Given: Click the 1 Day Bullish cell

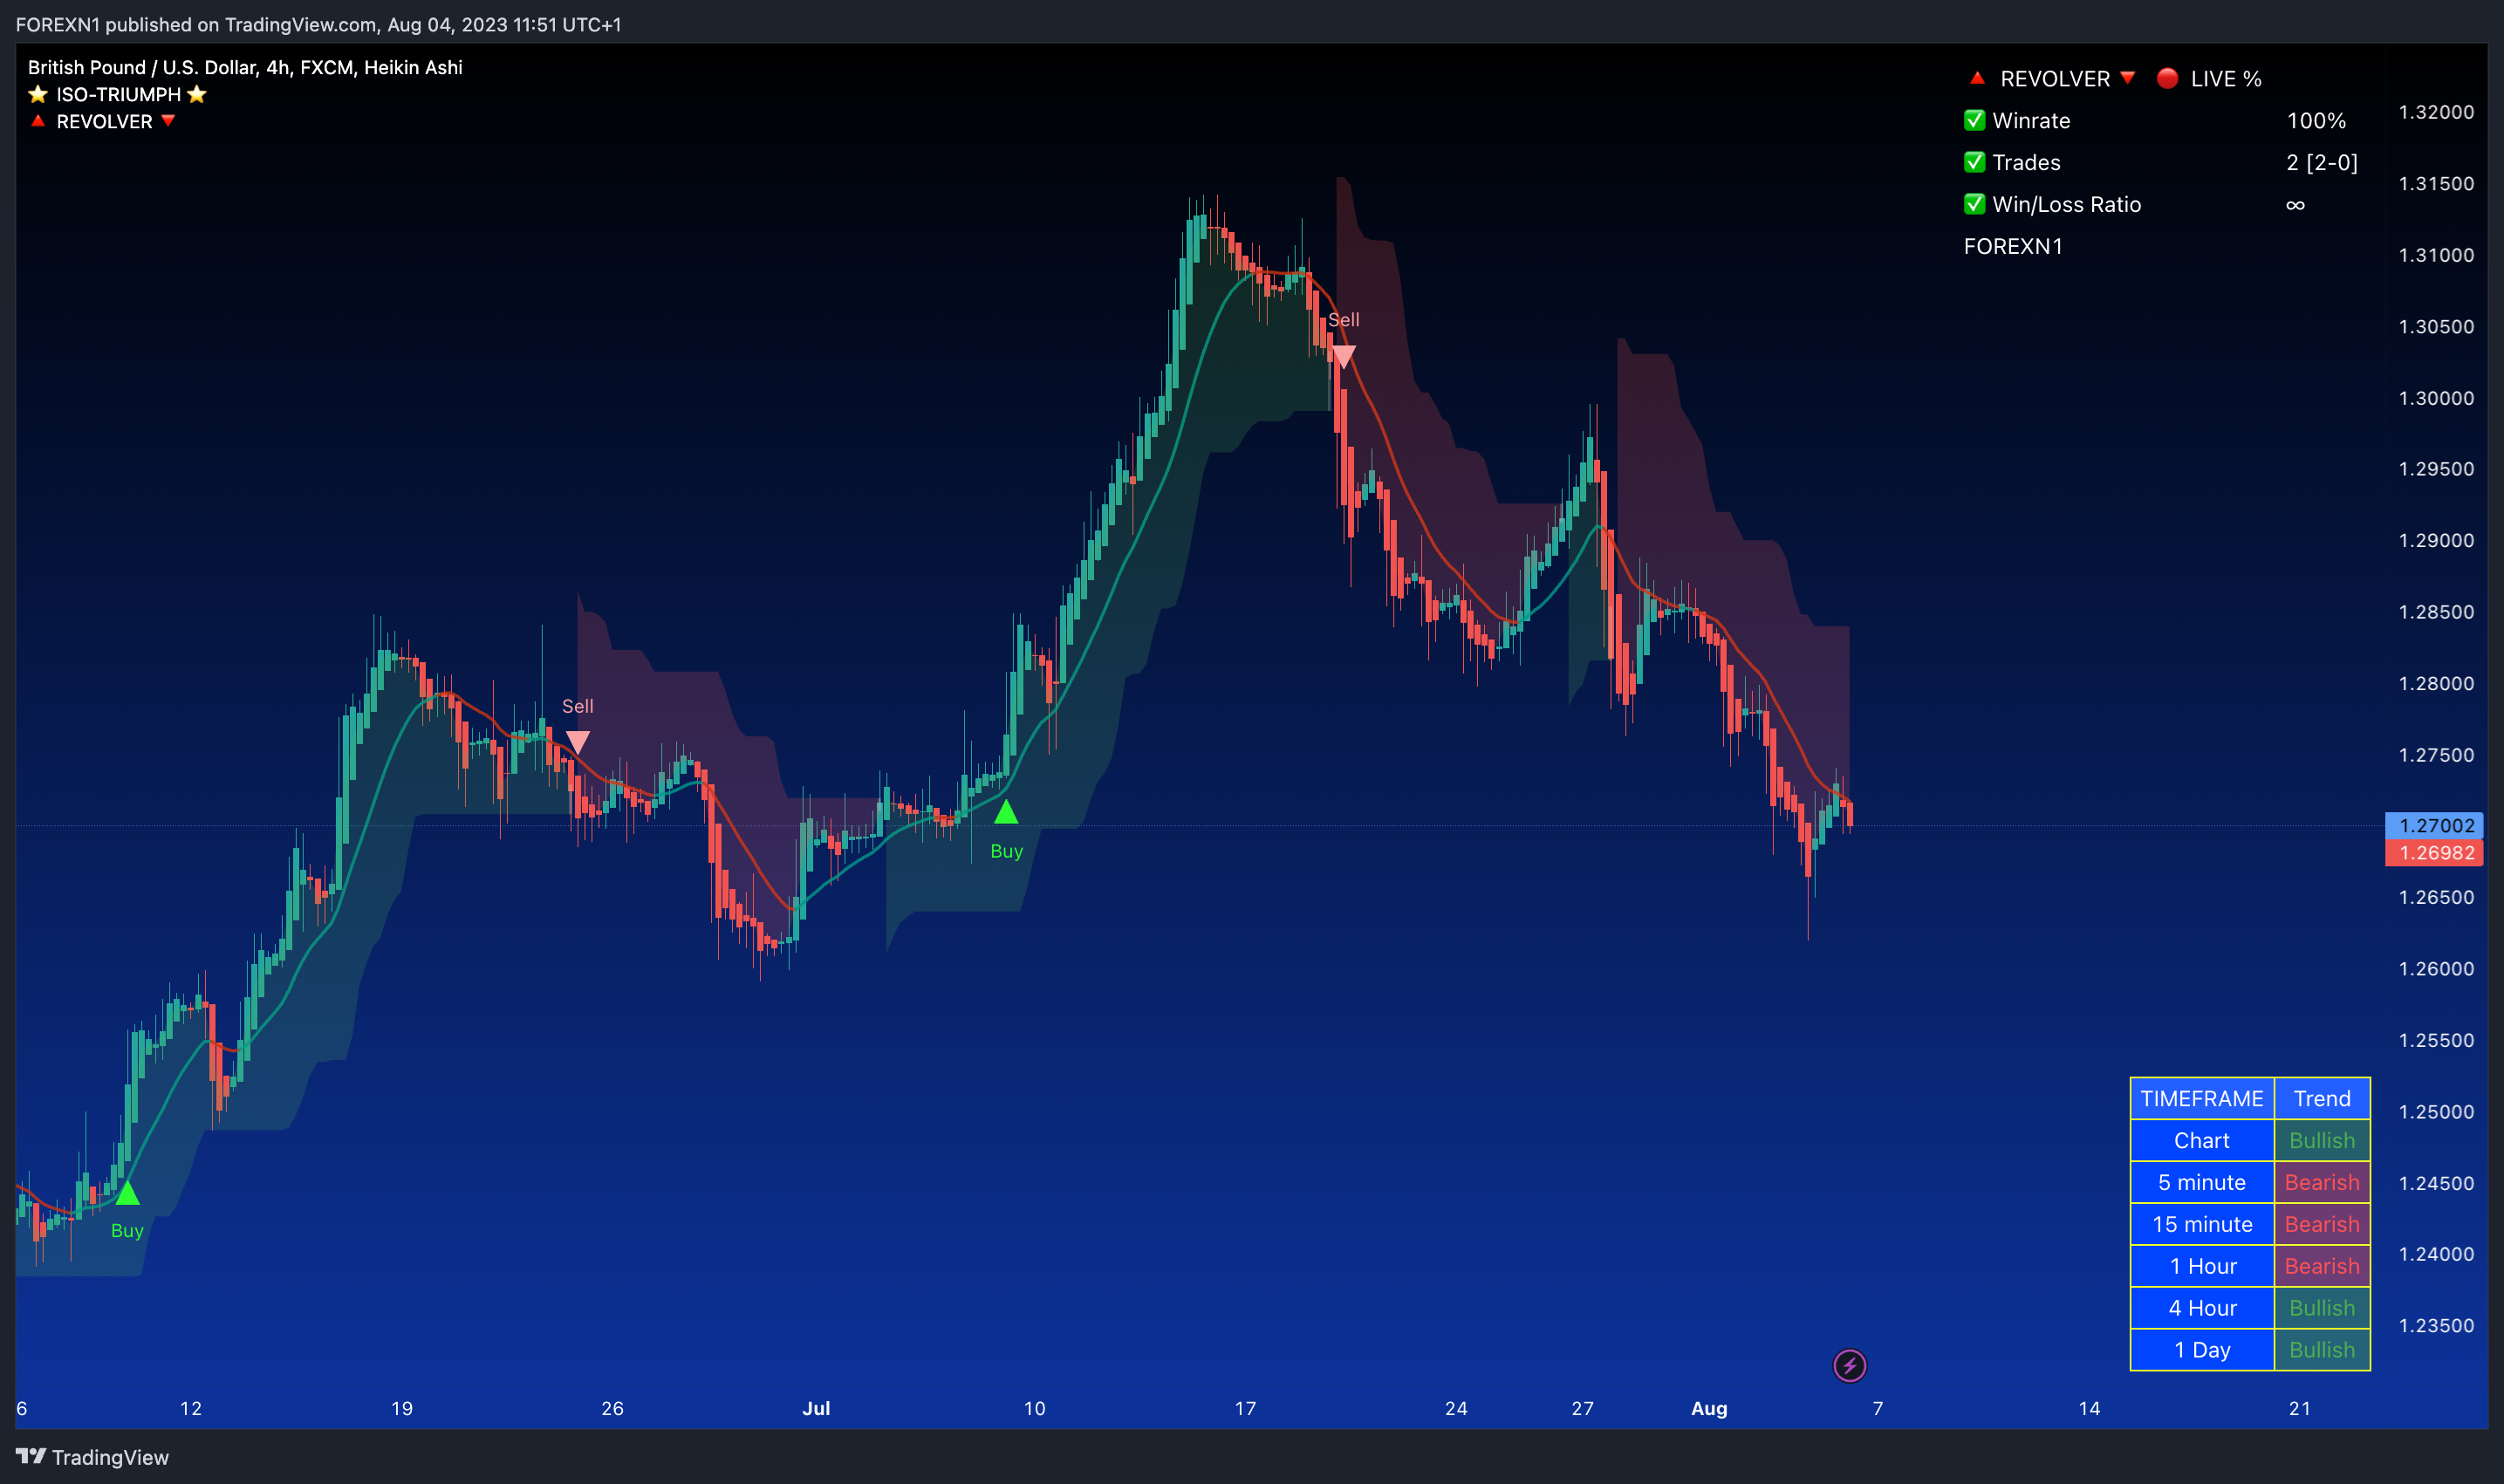Looking at the screenshot, I should [x=2322, y=1350].
